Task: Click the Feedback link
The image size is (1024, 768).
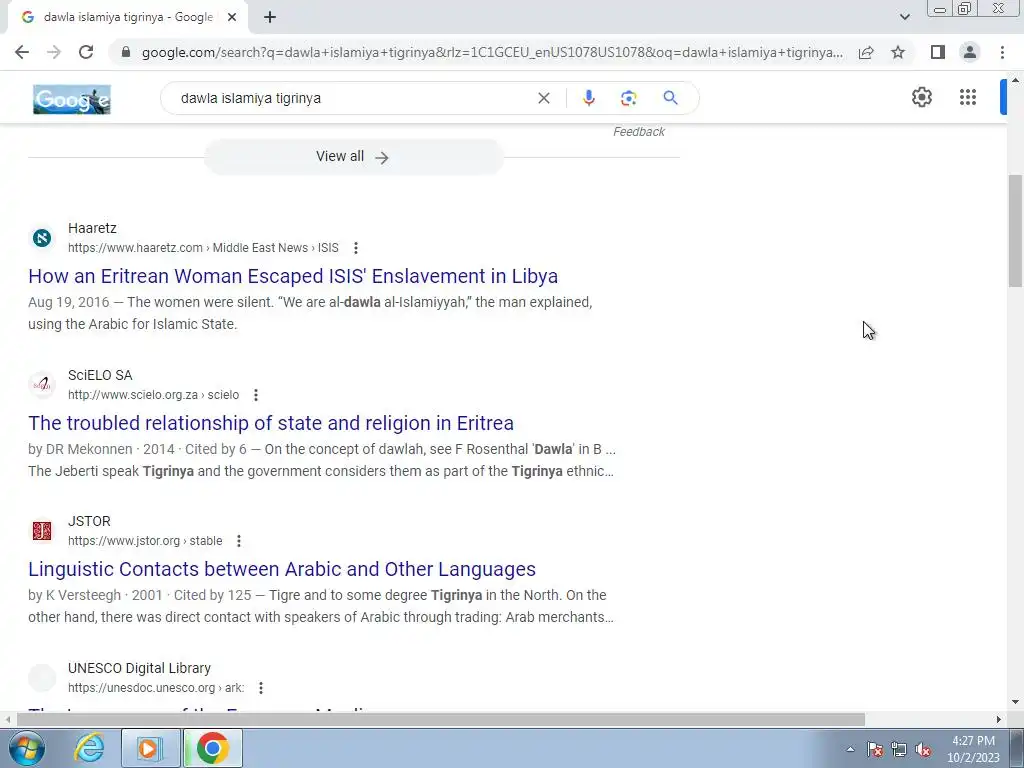Action: point(639,132)
